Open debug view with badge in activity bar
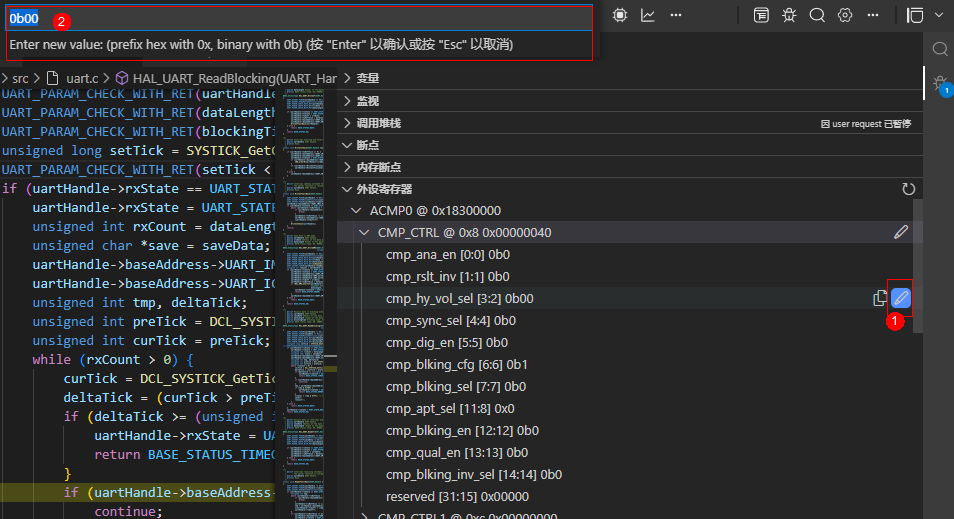This screenshot has width=954, height=519. pos(941,84)
